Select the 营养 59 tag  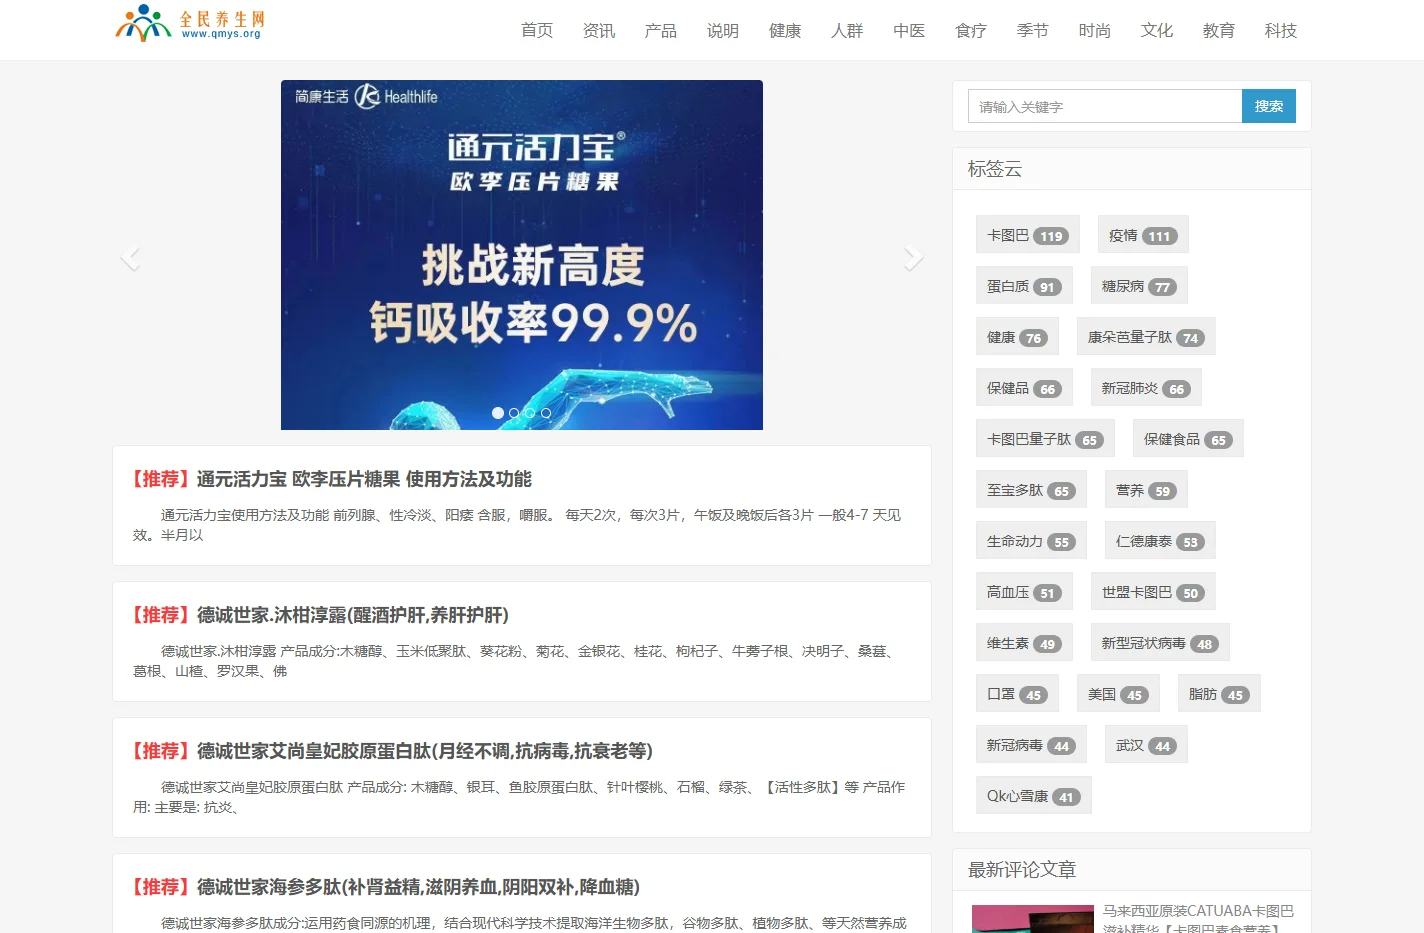pos(1146,490)
